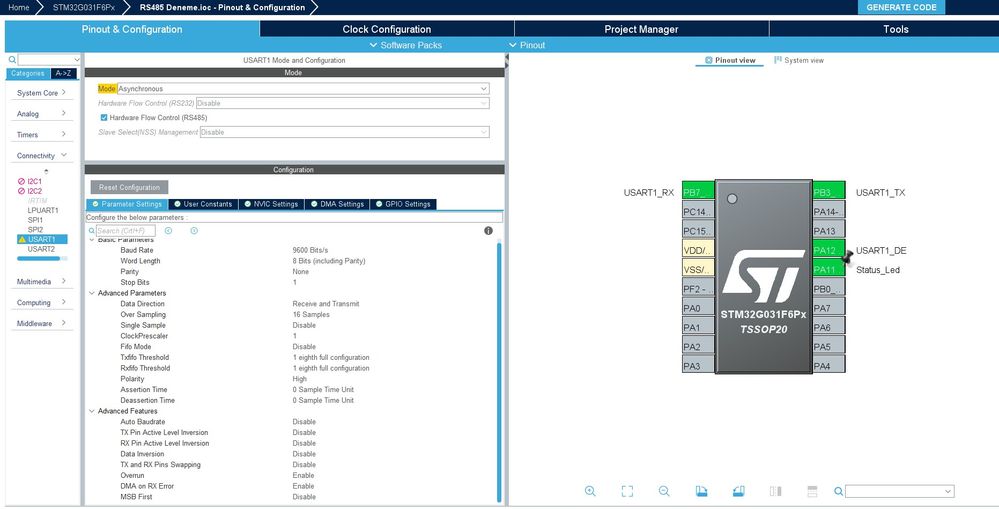Screen dimensions: 999x509
Task: Click the pin search magnifier icon
Action: point(838,491)
